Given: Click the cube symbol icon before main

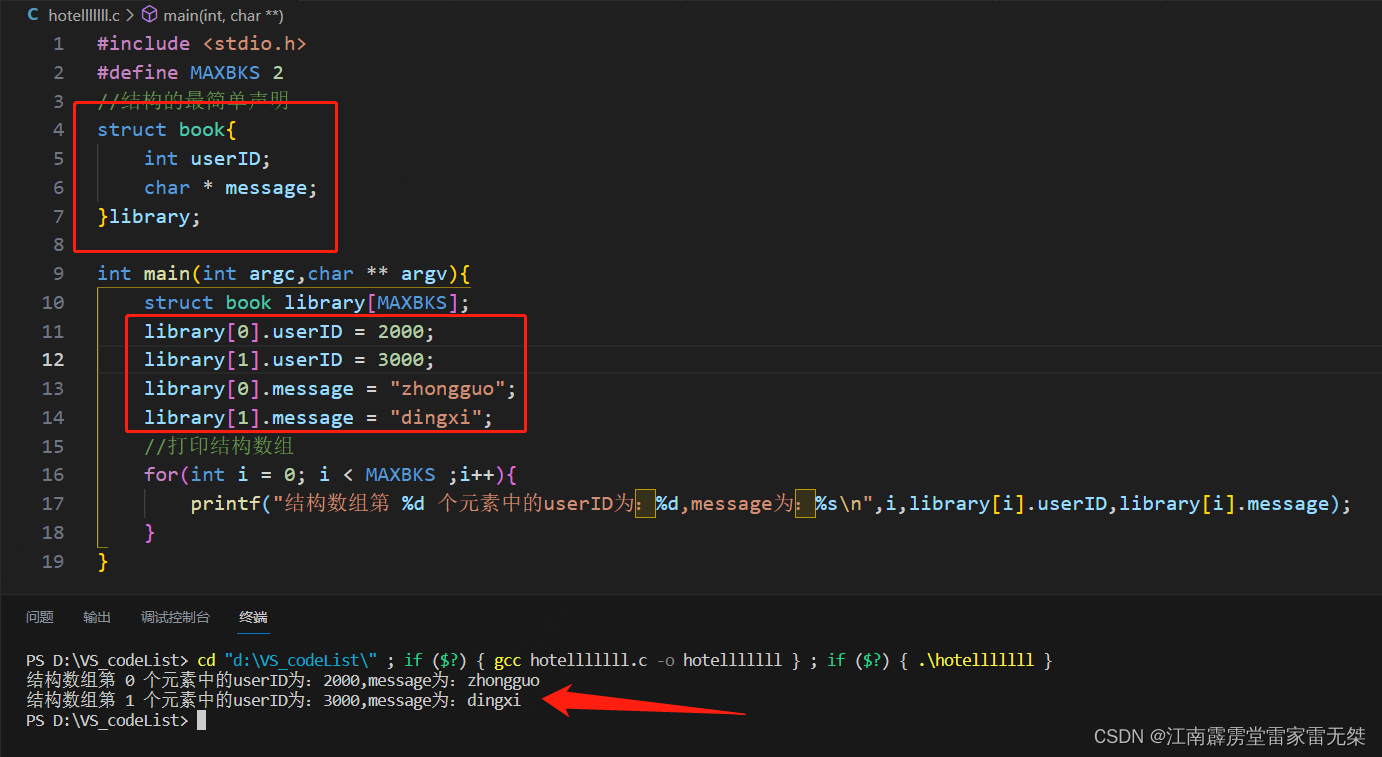Looking at the screenshot, I should click(x=149, y=15).
